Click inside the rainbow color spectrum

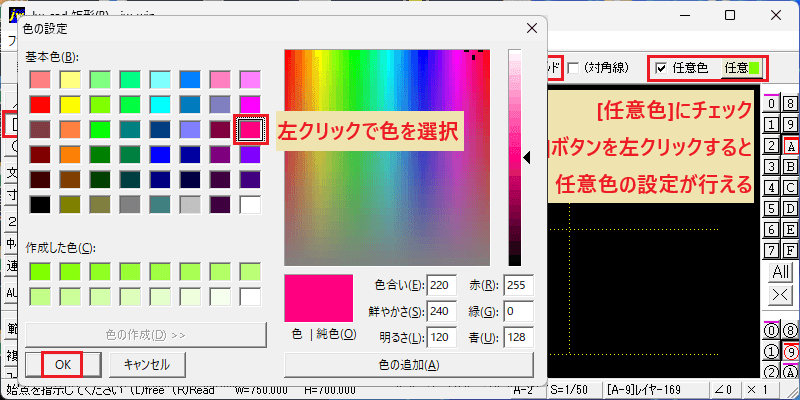point(387,157)
